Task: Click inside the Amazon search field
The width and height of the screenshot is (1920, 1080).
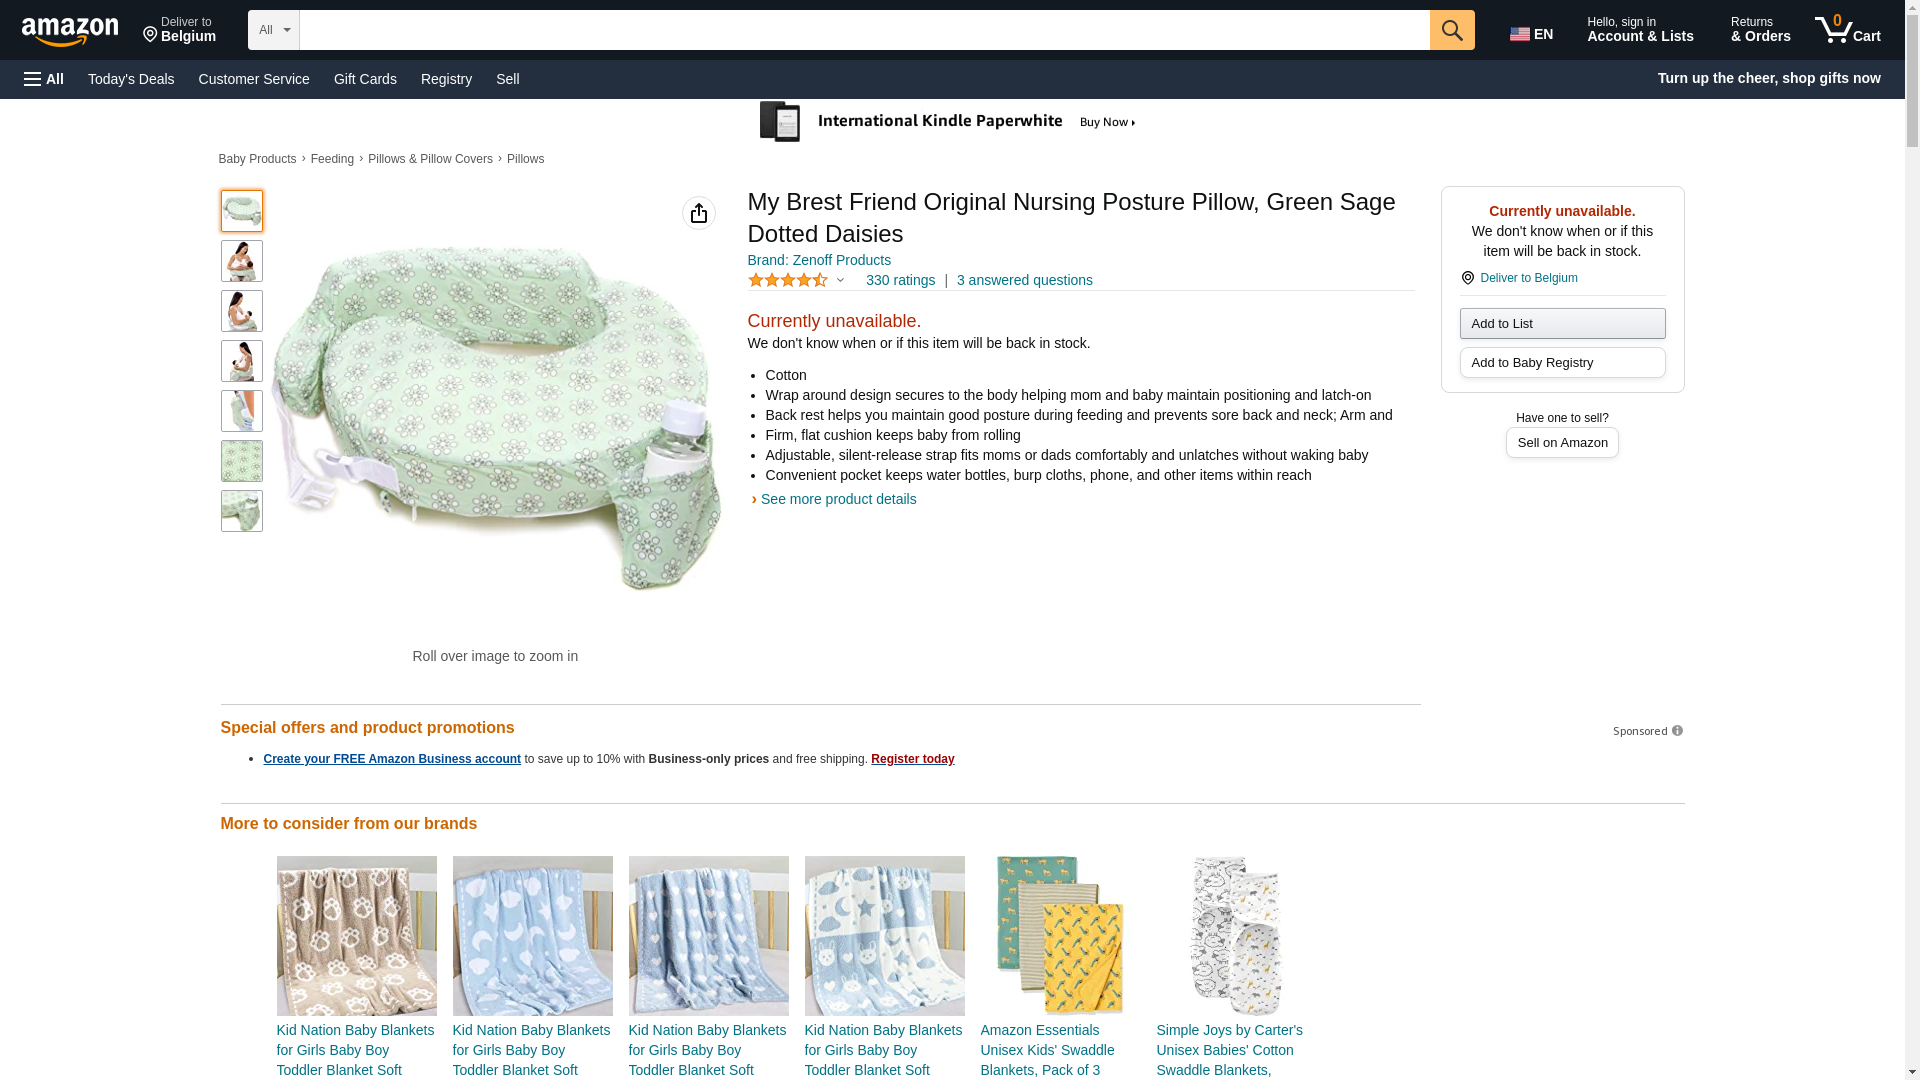Action: (864, 30)
